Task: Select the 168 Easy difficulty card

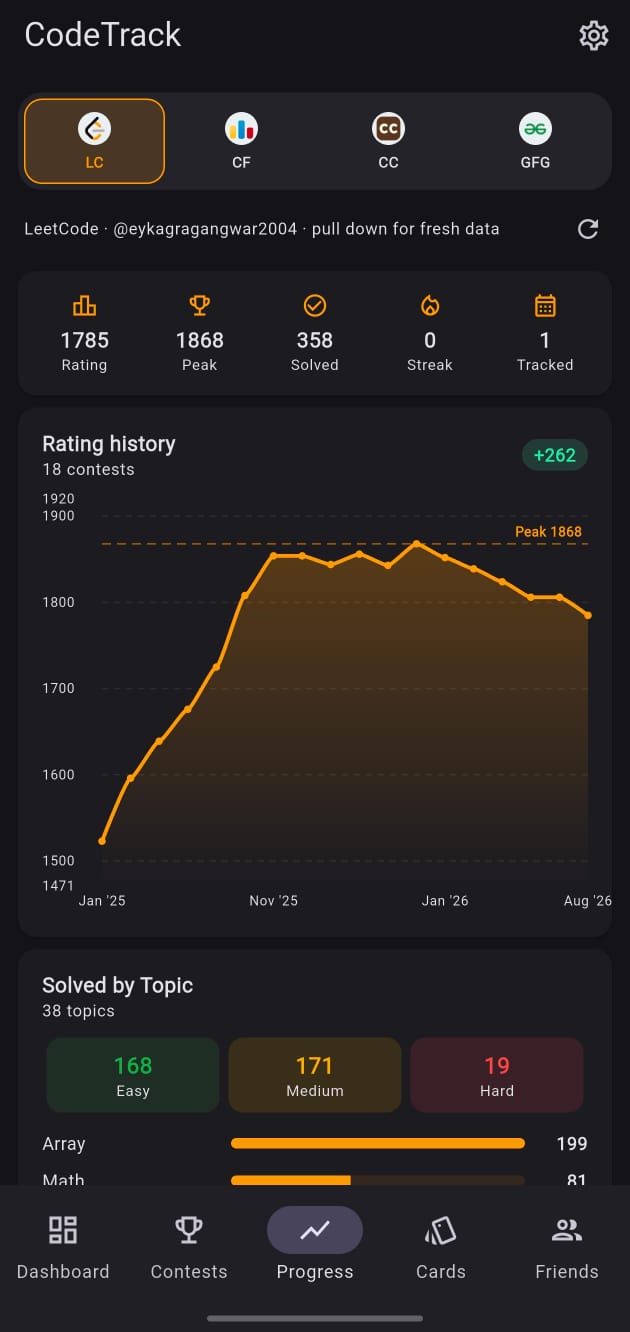Action: coord(133,1075)
